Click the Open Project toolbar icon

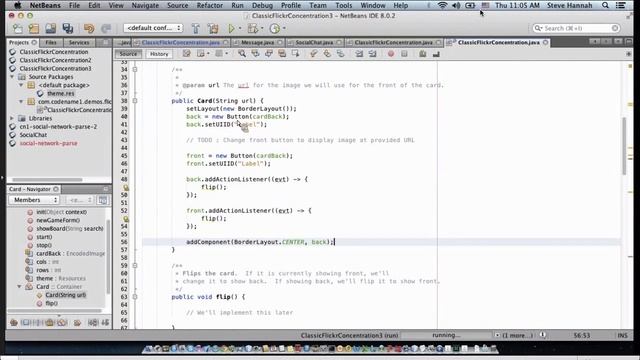click(51, 28)
